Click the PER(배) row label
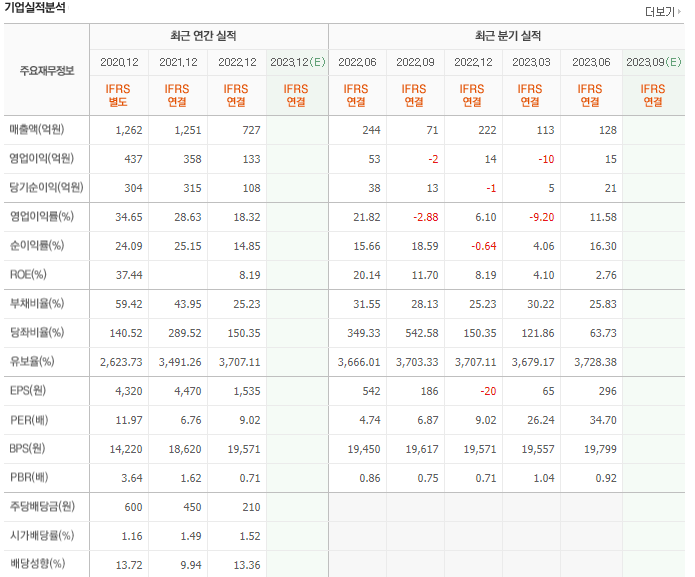 29,419
